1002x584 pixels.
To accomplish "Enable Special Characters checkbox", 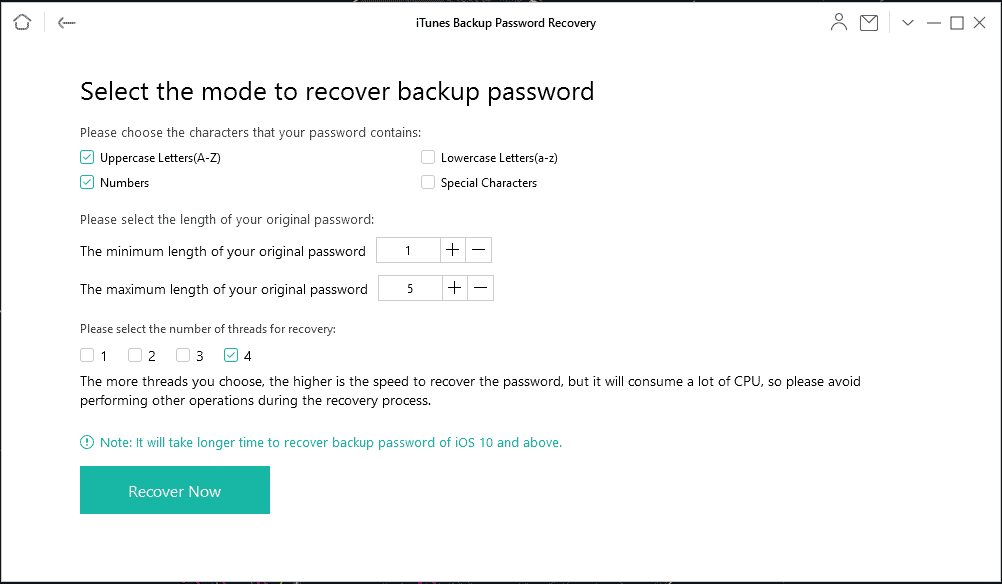I will (x=428, y=182).
